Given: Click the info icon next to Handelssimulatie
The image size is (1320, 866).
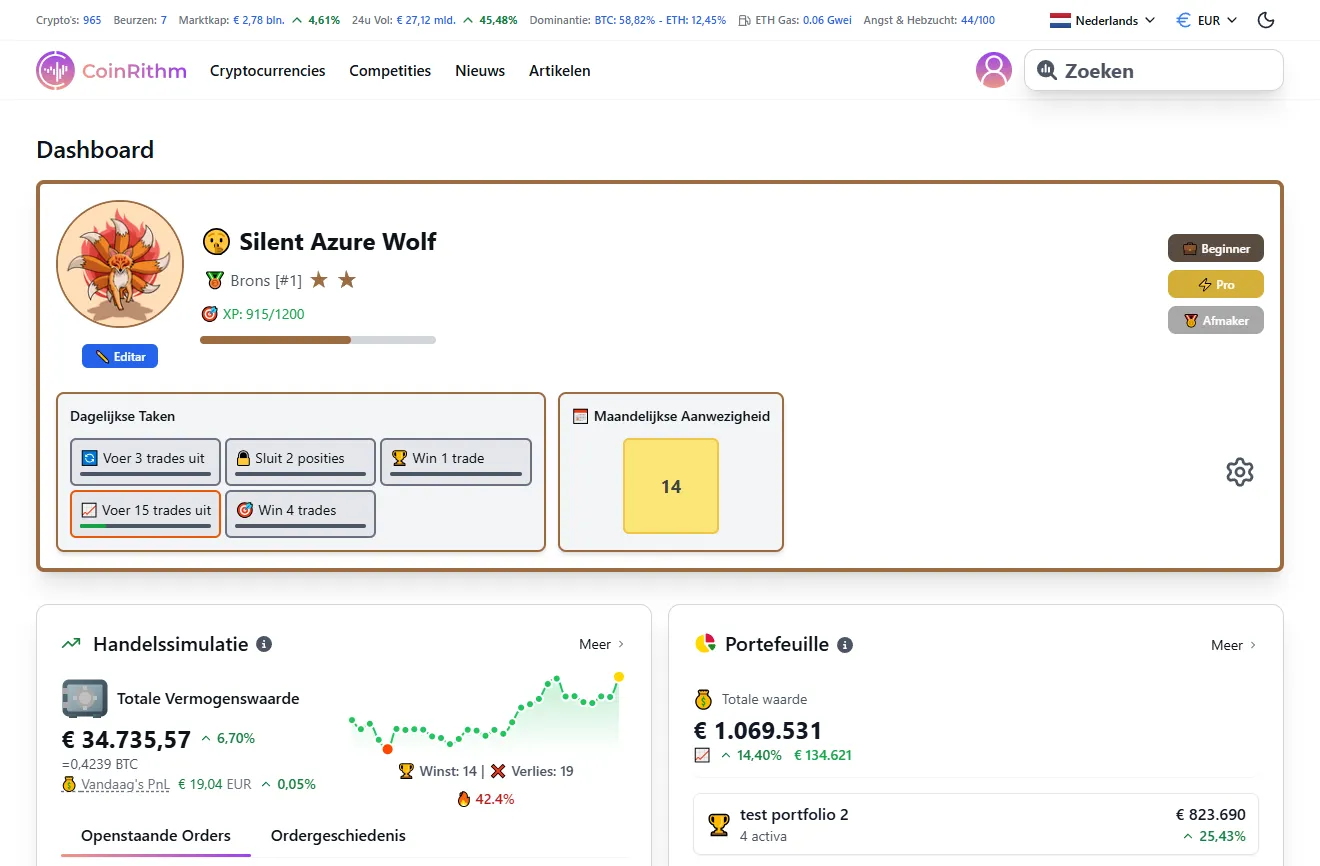Looking at the screenshot, I should click(x=262, y=644).
